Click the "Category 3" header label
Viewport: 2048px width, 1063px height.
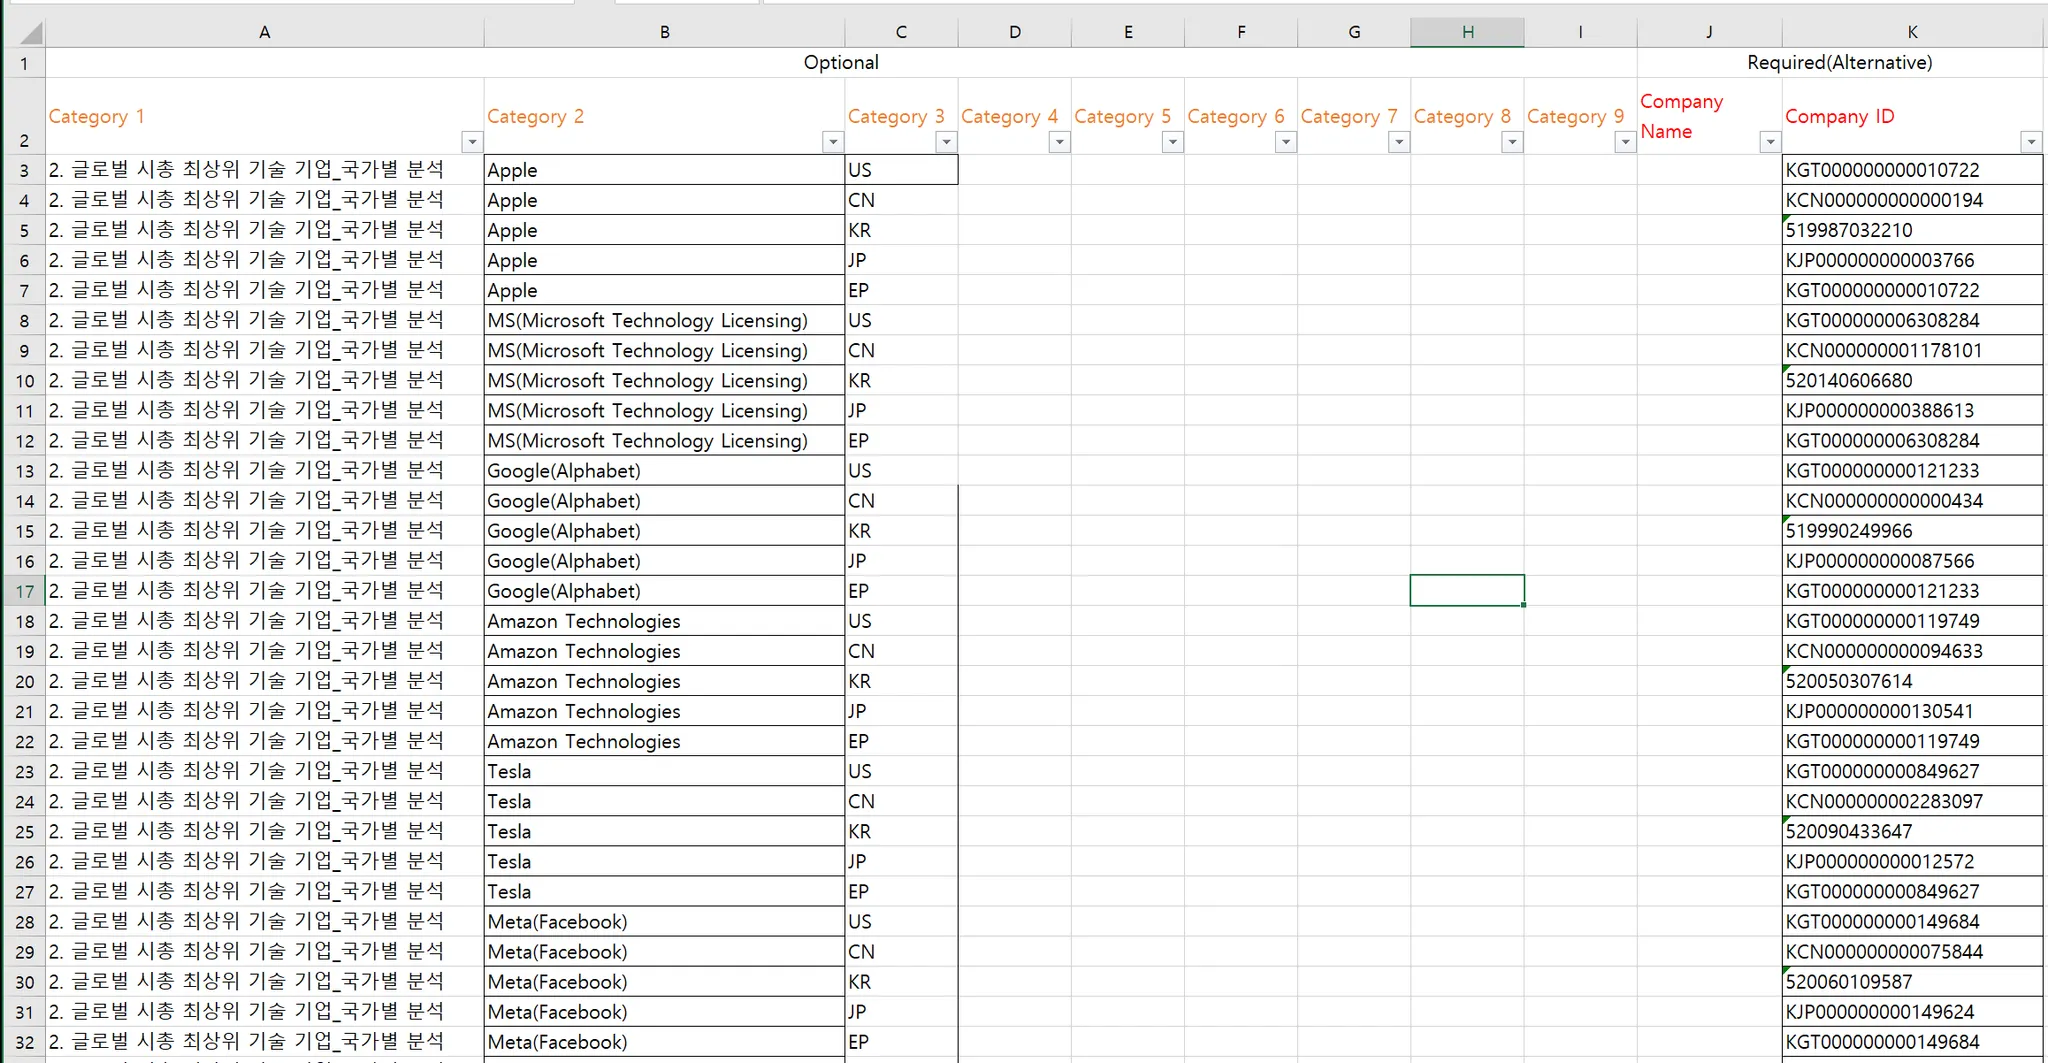coord(896,117)
